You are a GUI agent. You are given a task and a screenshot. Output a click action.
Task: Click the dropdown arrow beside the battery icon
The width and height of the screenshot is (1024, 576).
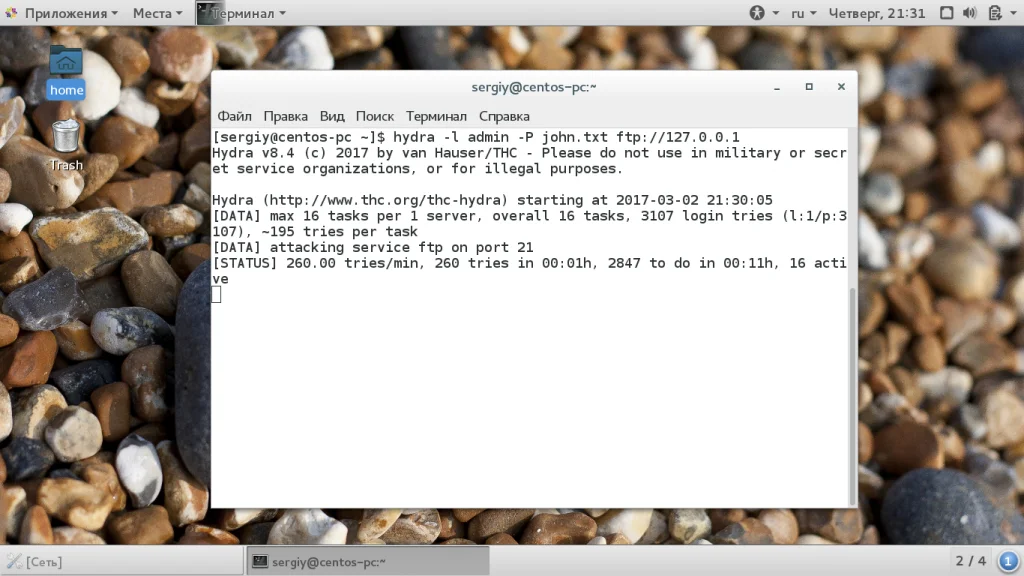coord(1014,13)
